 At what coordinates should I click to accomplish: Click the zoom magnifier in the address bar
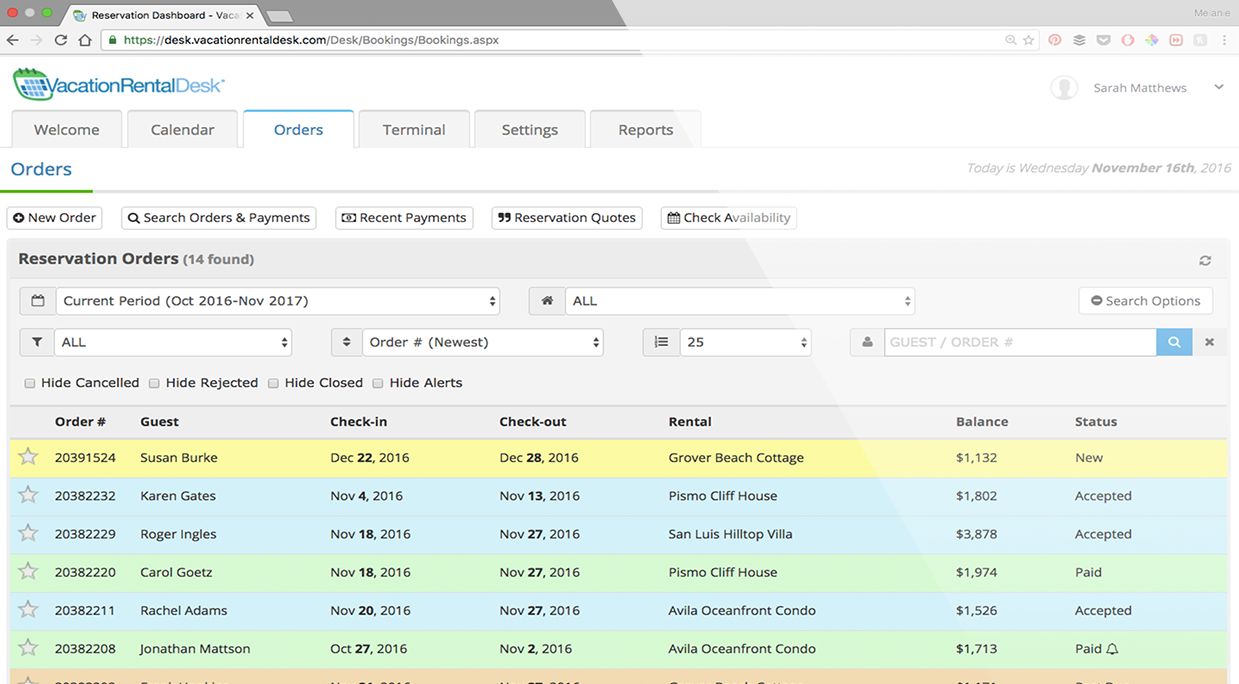tap(1011, 40)
